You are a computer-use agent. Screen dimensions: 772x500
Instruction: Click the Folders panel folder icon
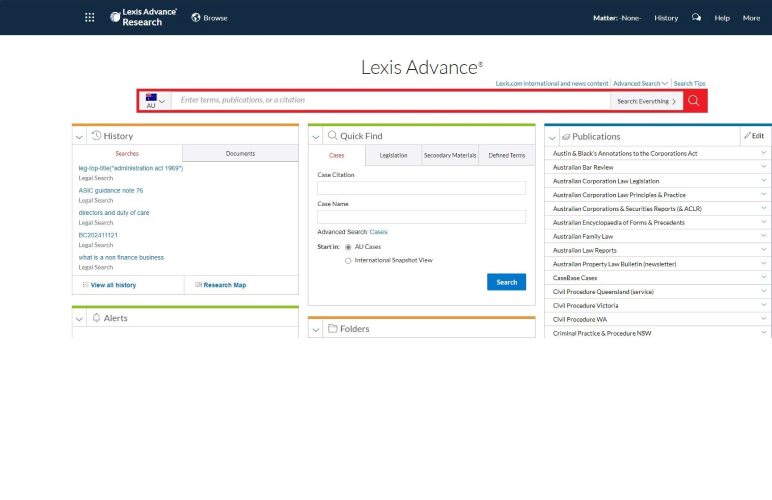[x=333, y=328]
